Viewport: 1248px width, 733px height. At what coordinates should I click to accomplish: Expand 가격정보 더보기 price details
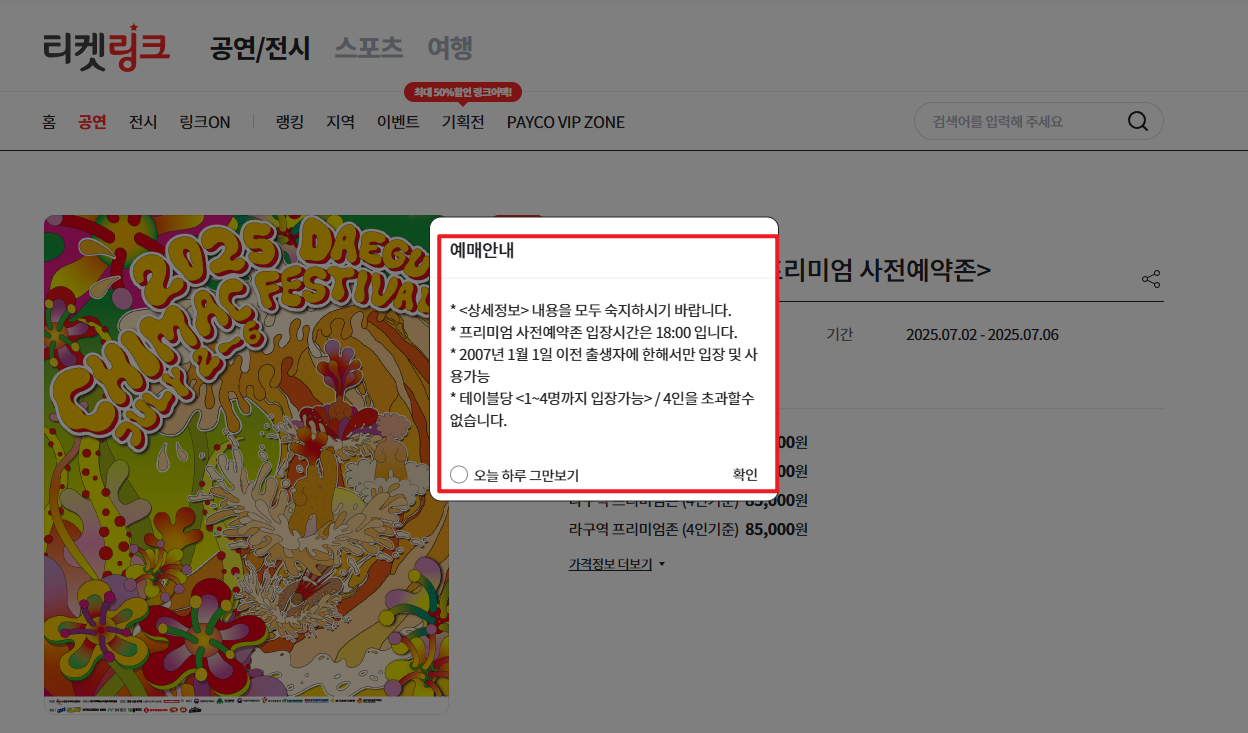(610, 563)
